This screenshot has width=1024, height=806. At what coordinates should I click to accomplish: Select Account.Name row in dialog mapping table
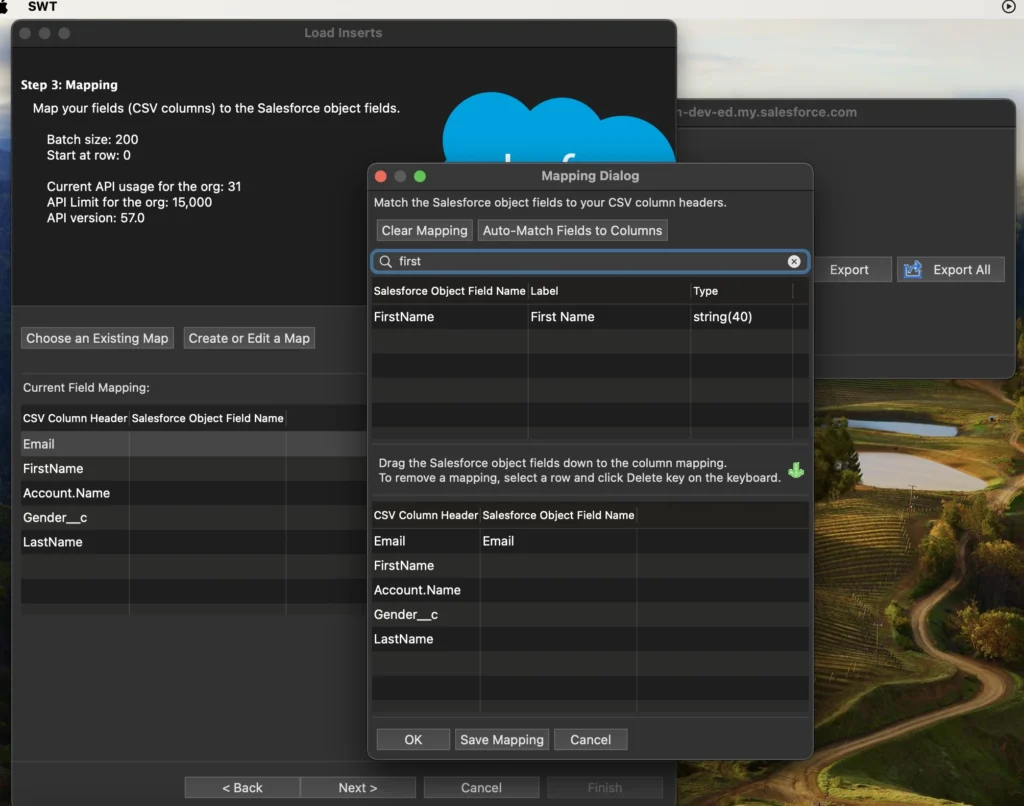click(x=590, y=590)
